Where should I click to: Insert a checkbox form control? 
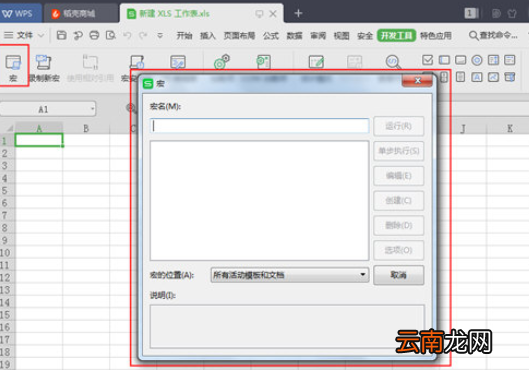(427, 60)
